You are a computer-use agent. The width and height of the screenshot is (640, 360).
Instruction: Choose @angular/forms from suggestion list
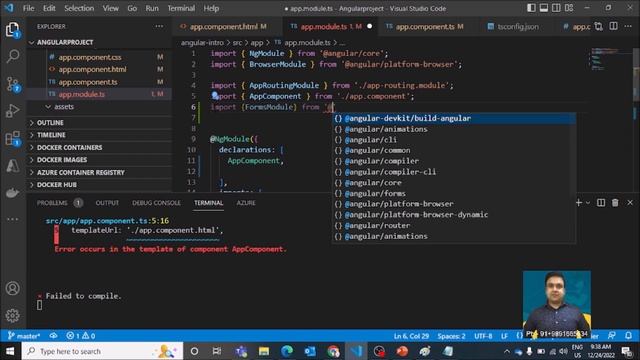coord(454,193)
